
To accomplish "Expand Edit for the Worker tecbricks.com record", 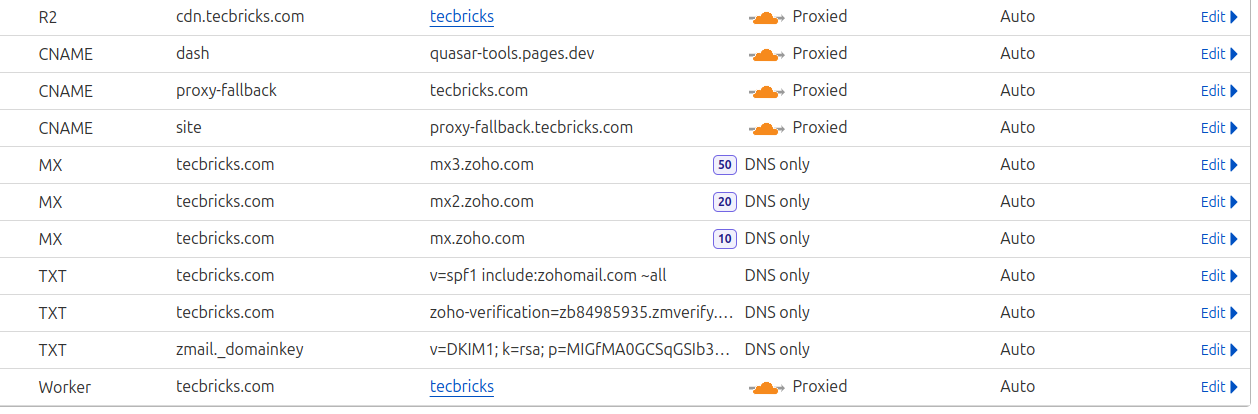I will 1218,387.
